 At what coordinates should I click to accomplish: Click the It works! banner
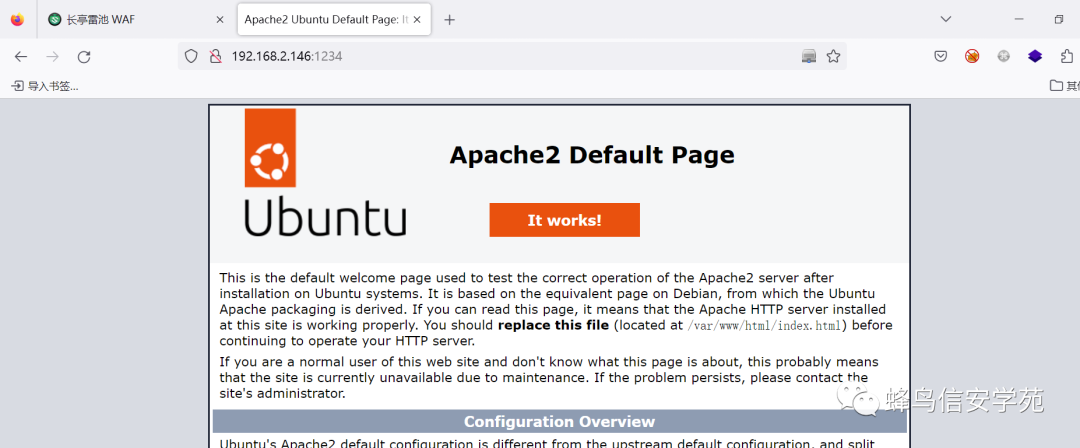pos(564,220)
